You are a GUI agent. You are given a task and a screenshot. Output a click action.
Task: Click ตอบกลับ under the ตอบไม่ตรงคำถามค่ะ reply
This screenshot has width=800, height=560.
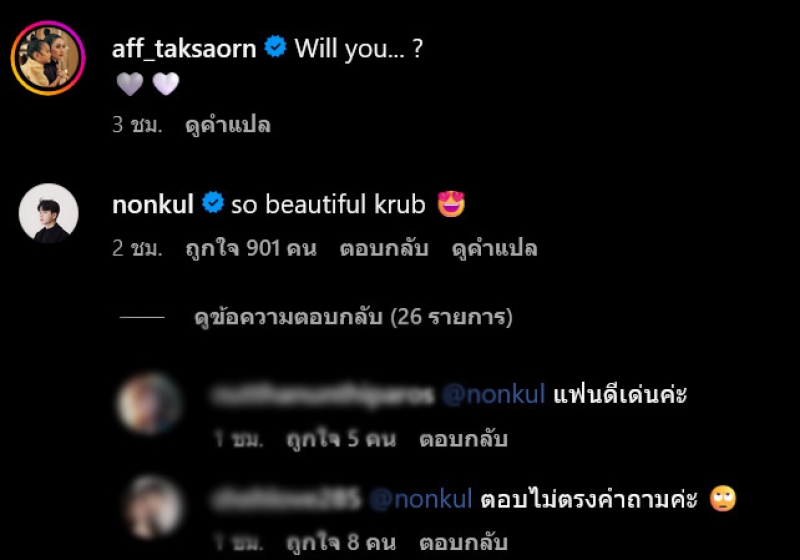[x=463, y=543]
